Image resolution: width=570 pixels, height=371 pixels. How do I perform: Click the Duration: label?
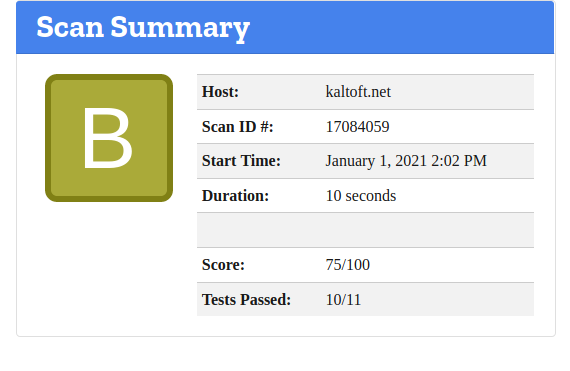pyautogui.click(x=235, y=196)
